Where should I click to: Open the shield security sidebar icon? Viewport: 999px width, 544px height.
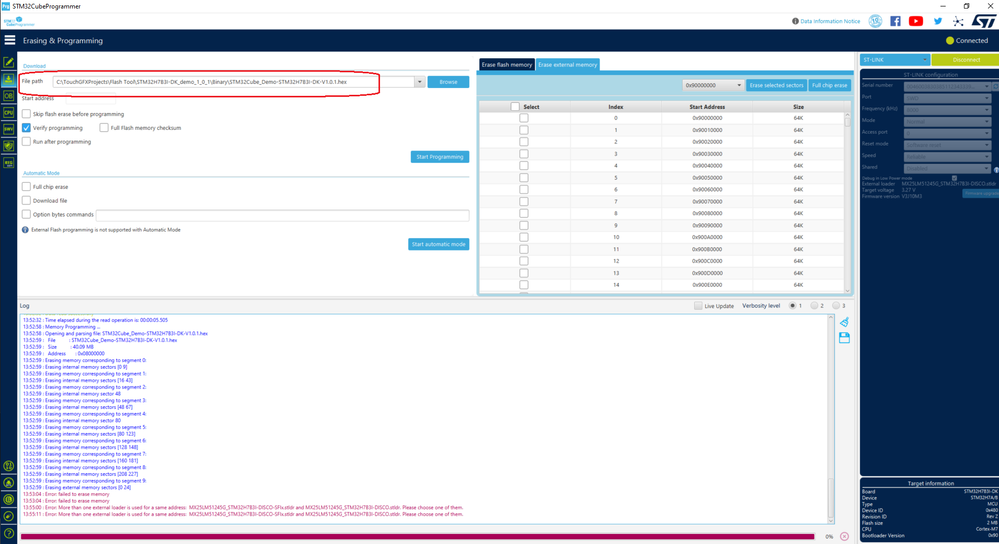point(8,146)
